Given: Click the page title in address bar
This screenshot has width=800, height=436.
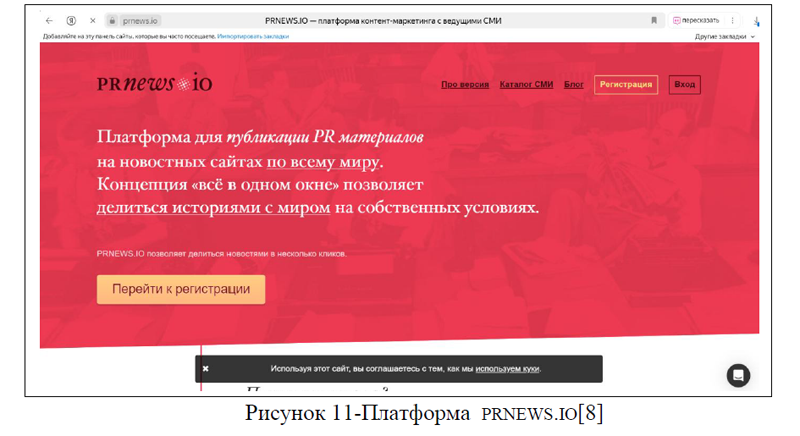Looking at the screenshot, I should (x=383, y=21).
